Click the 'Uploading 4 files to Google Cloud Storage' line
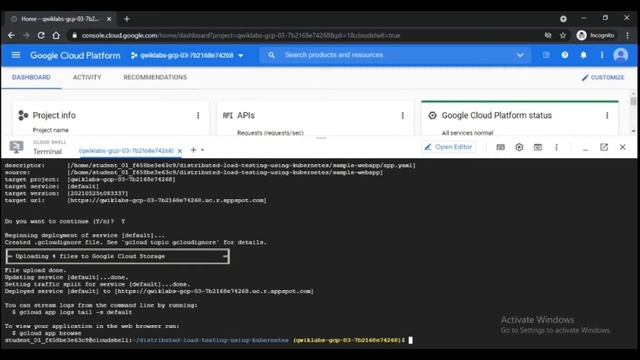640x360 pixels. coord(90,256)
